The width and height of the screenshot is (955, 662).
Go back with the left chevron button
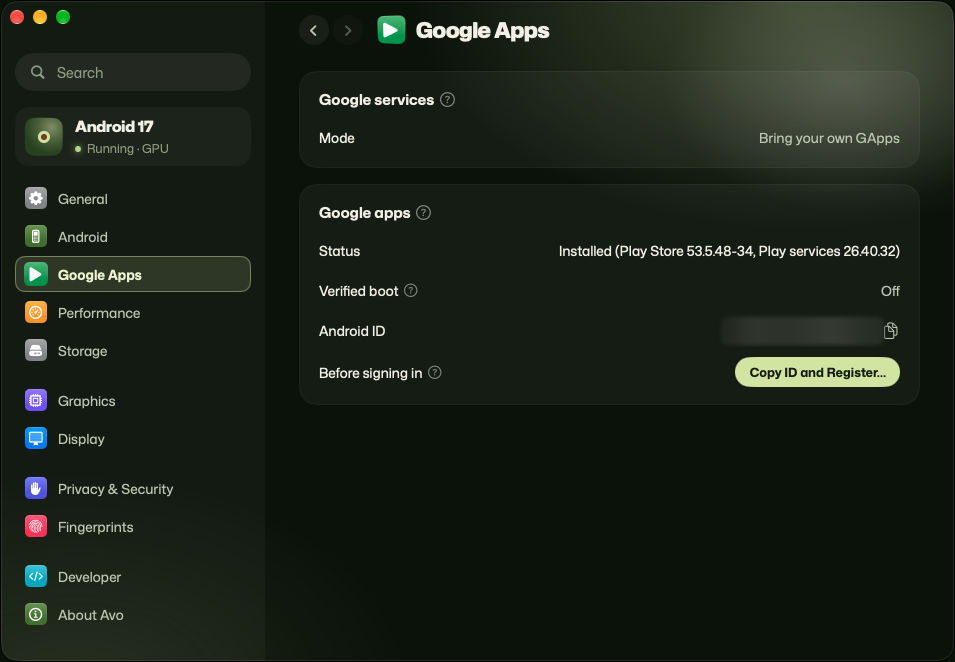click(x=314, y=30)
